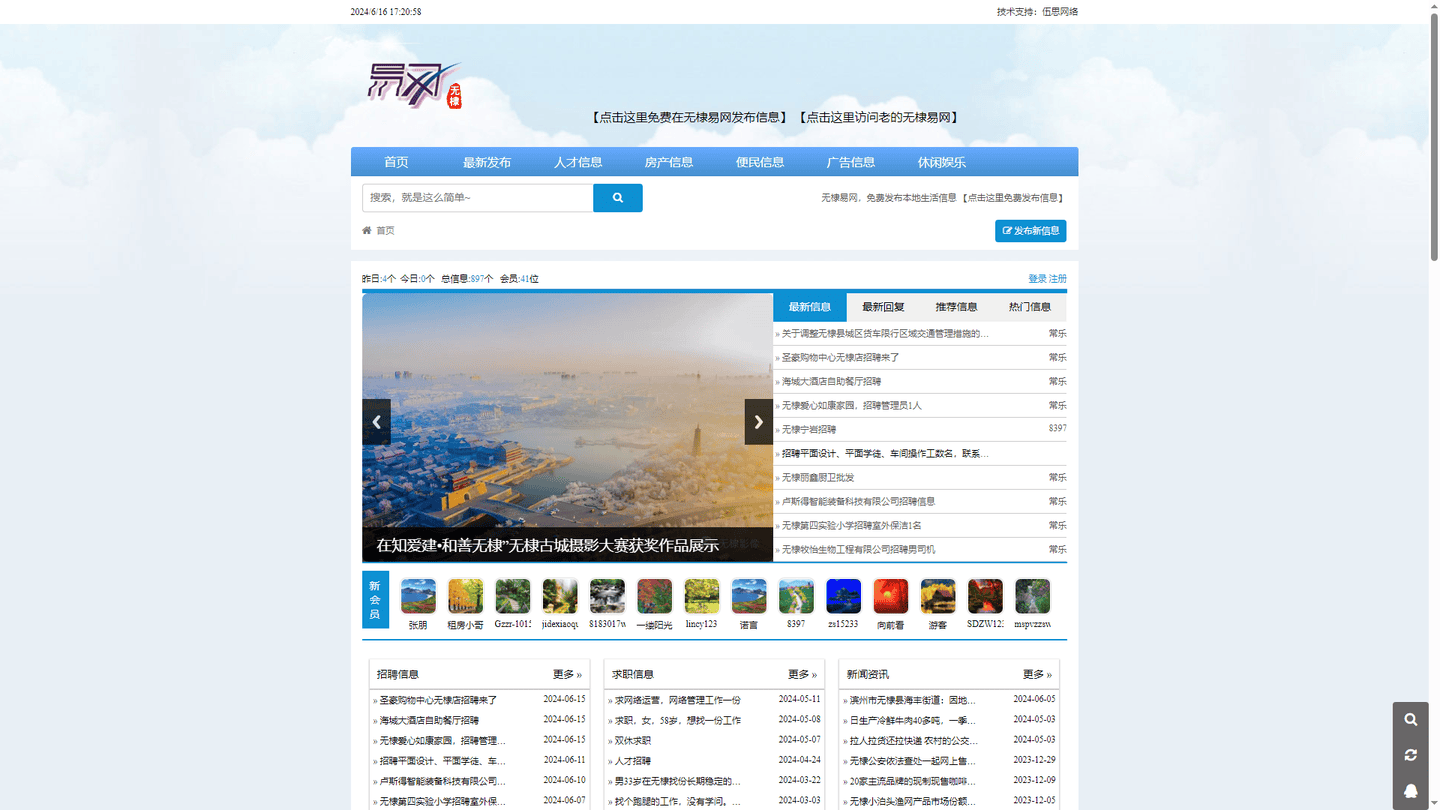Screen dimensions: 1440x810
Task: Open member 租房小哥 avatar
Action: pos(466,596)
